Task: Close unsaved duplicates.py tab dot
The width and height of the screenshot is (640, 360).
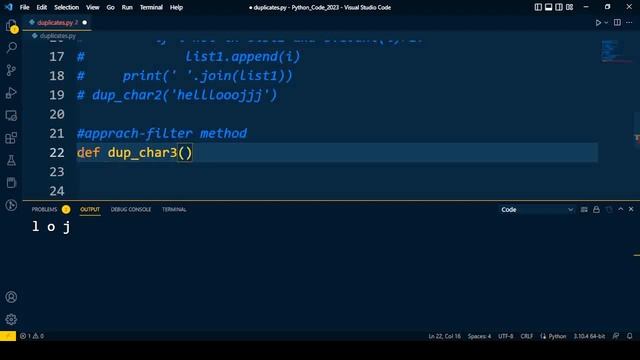Action: (x=84, y=22)
